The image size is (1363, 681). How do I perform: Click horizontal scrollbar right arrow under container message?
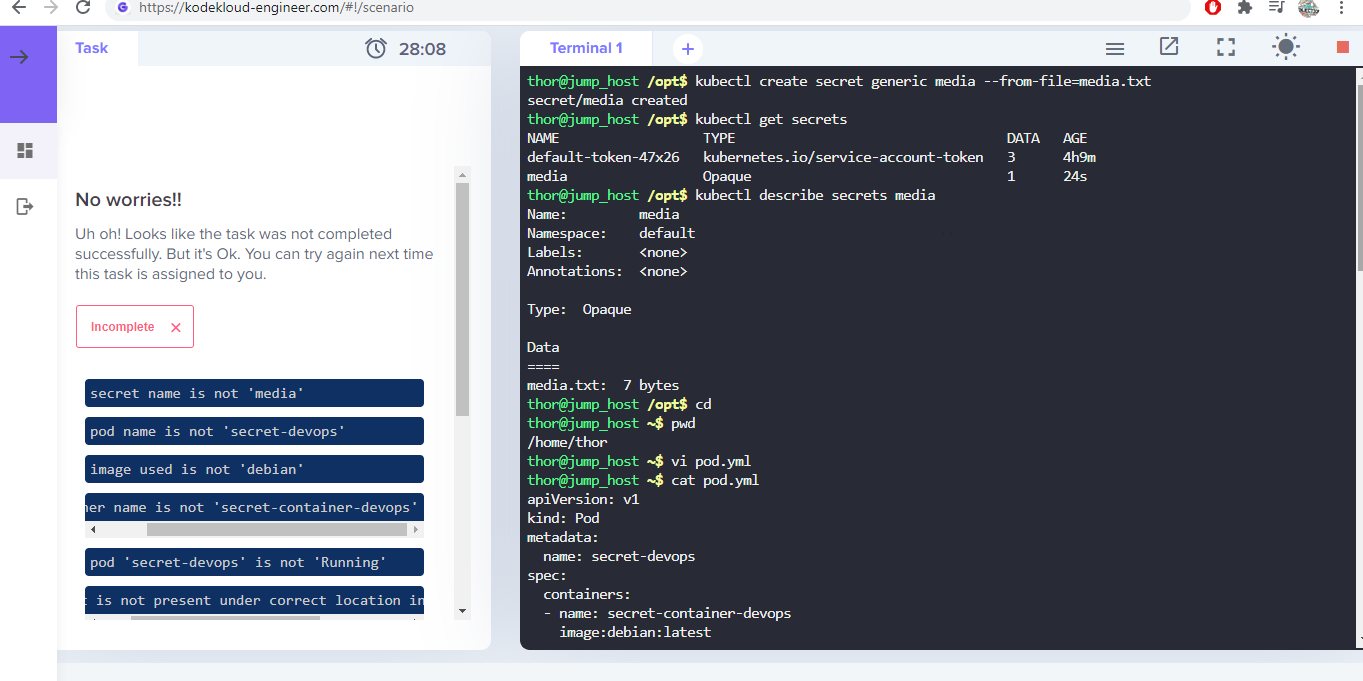[x=415, y=530]
